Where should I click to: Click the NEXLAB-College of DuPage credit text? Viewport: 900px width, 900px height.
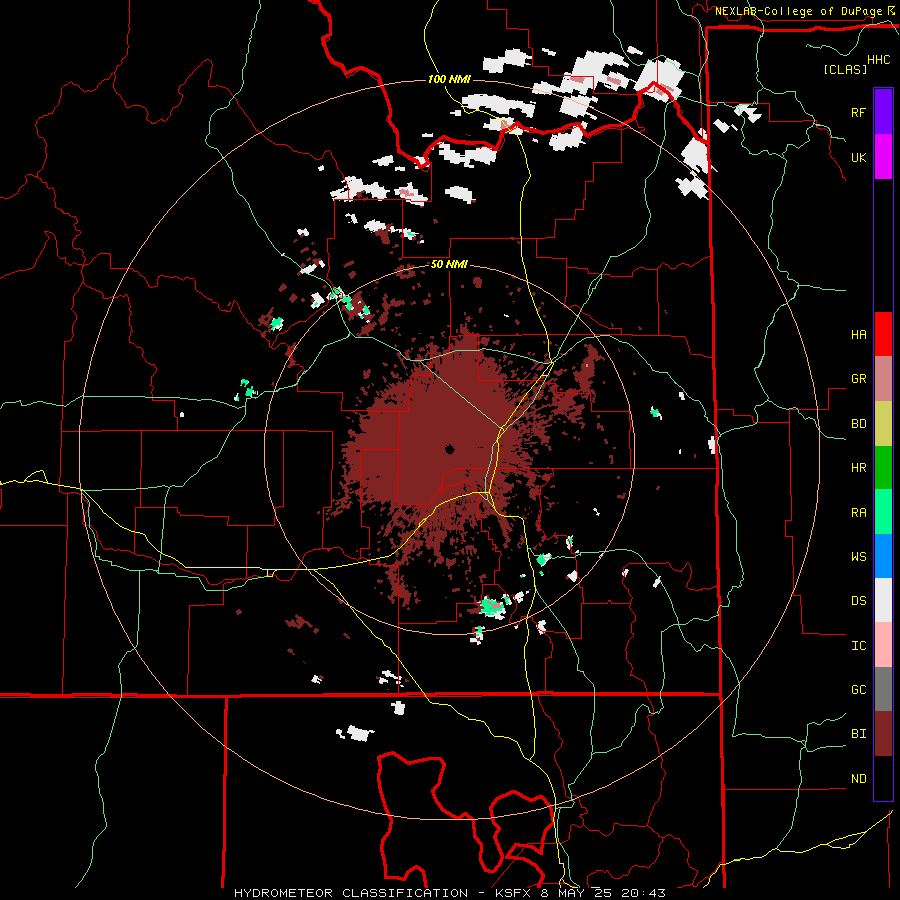click(x=798, y=11)
